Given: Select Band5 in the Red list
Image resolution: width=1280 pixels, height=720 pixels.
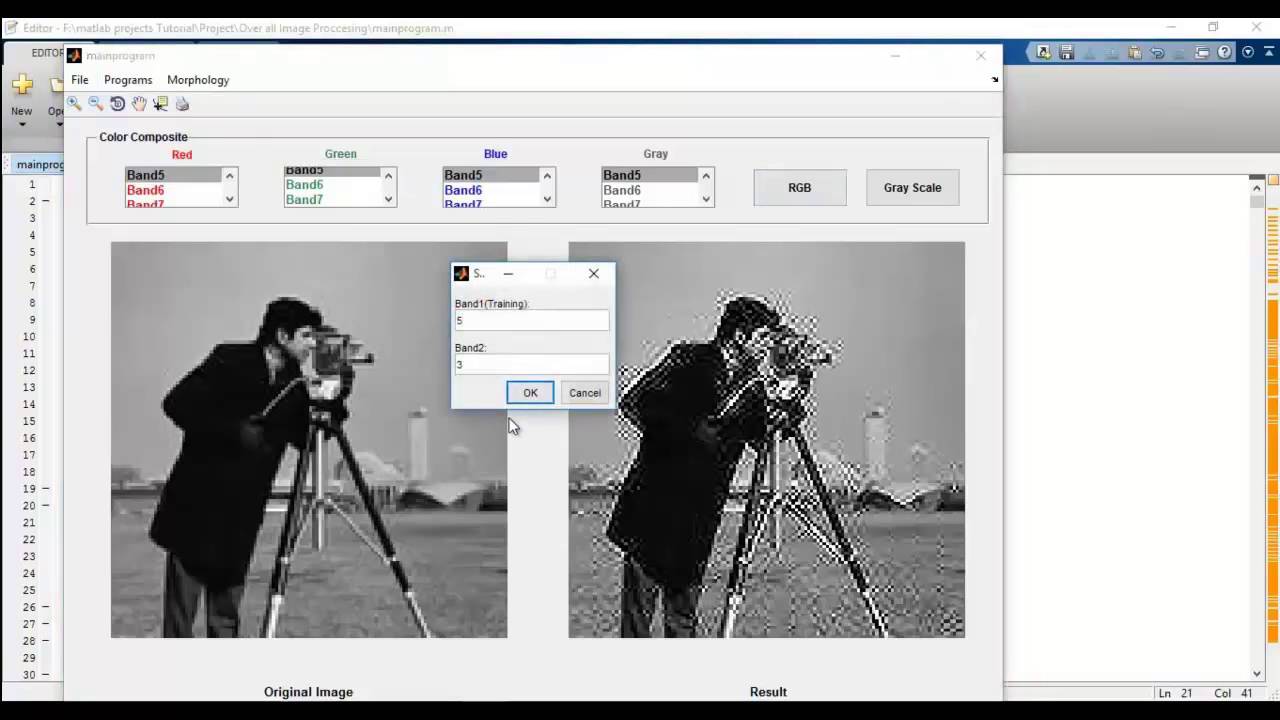Looking at the screenshot, I should tap(173, 175).
